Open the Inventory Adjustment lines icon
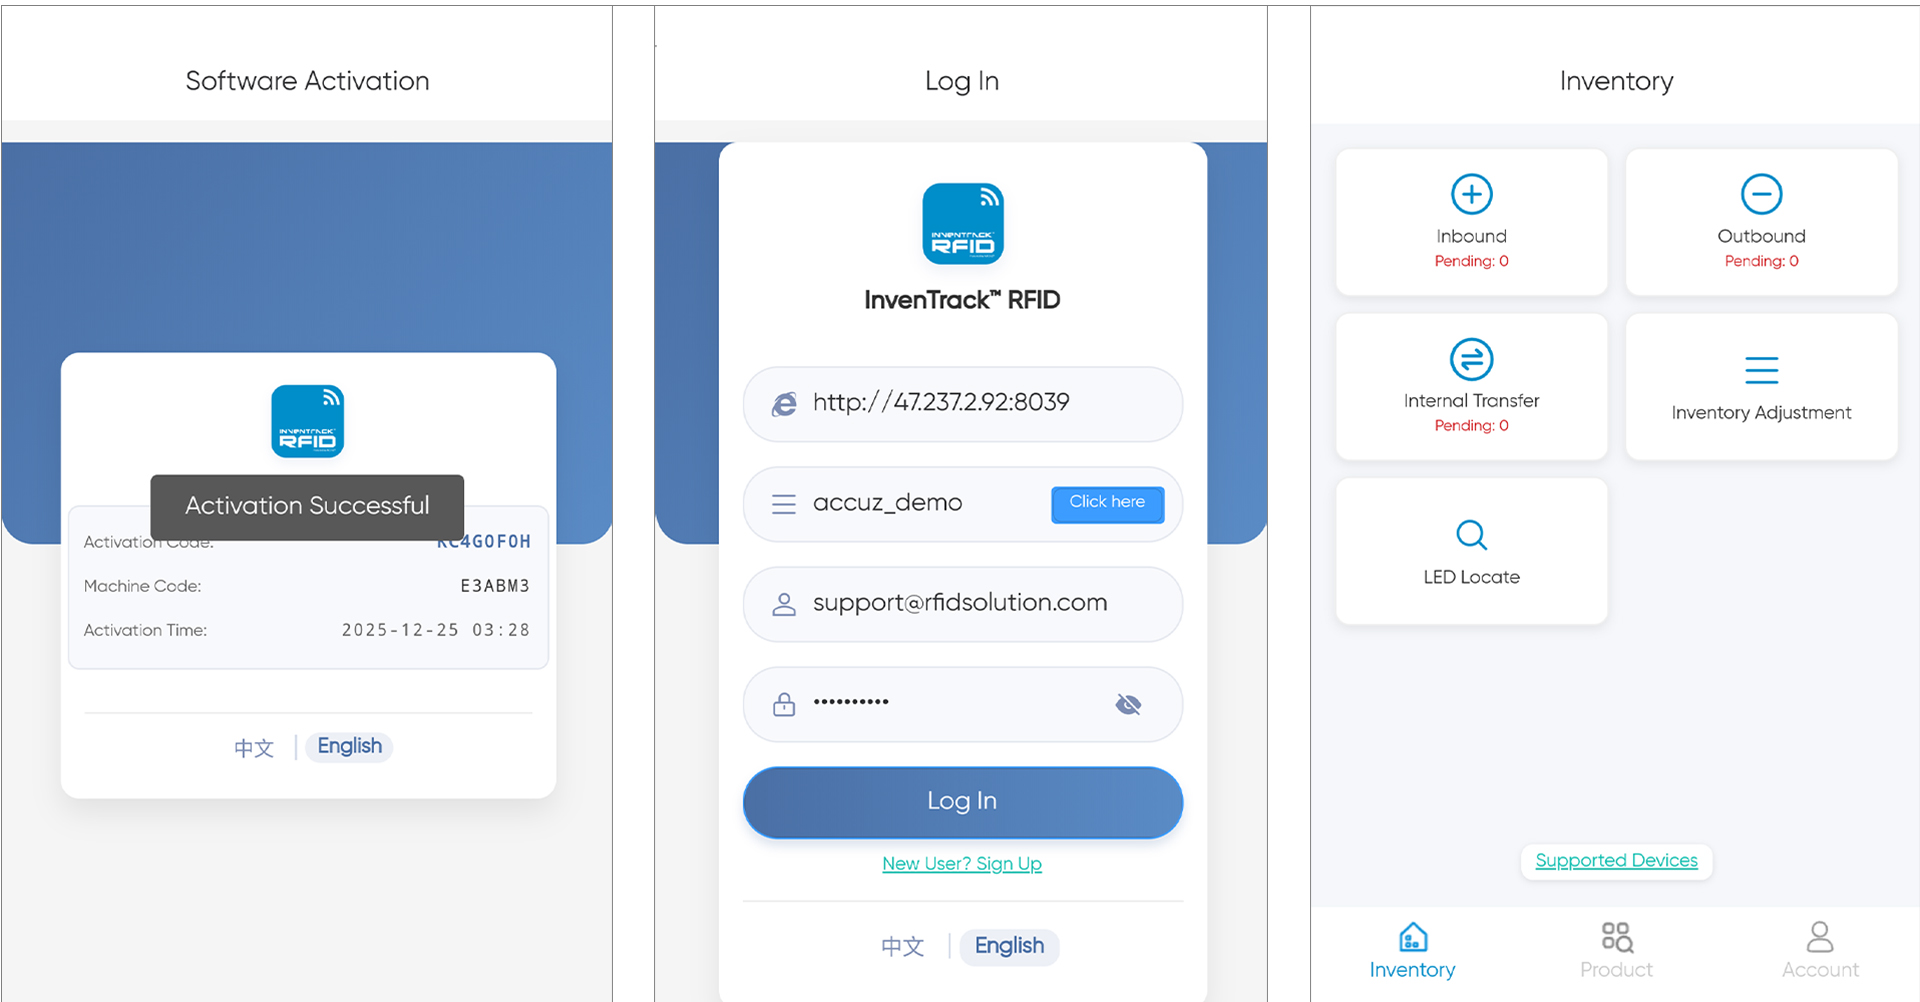This screenshot has width=1920, height=1002. [1762, 370]
